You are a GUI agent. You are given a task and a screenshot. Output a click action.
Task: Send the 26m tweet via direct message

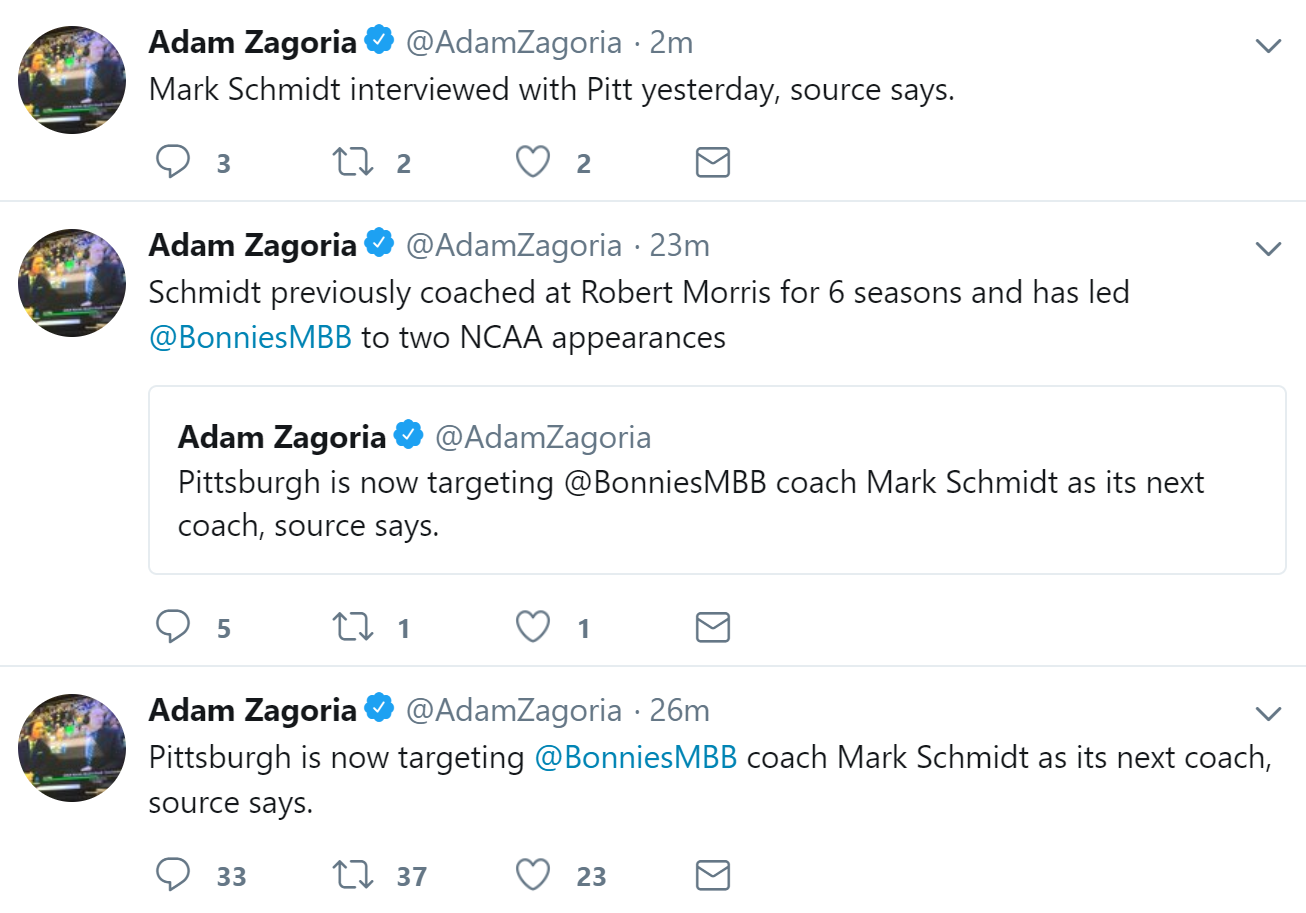point(712,875)
